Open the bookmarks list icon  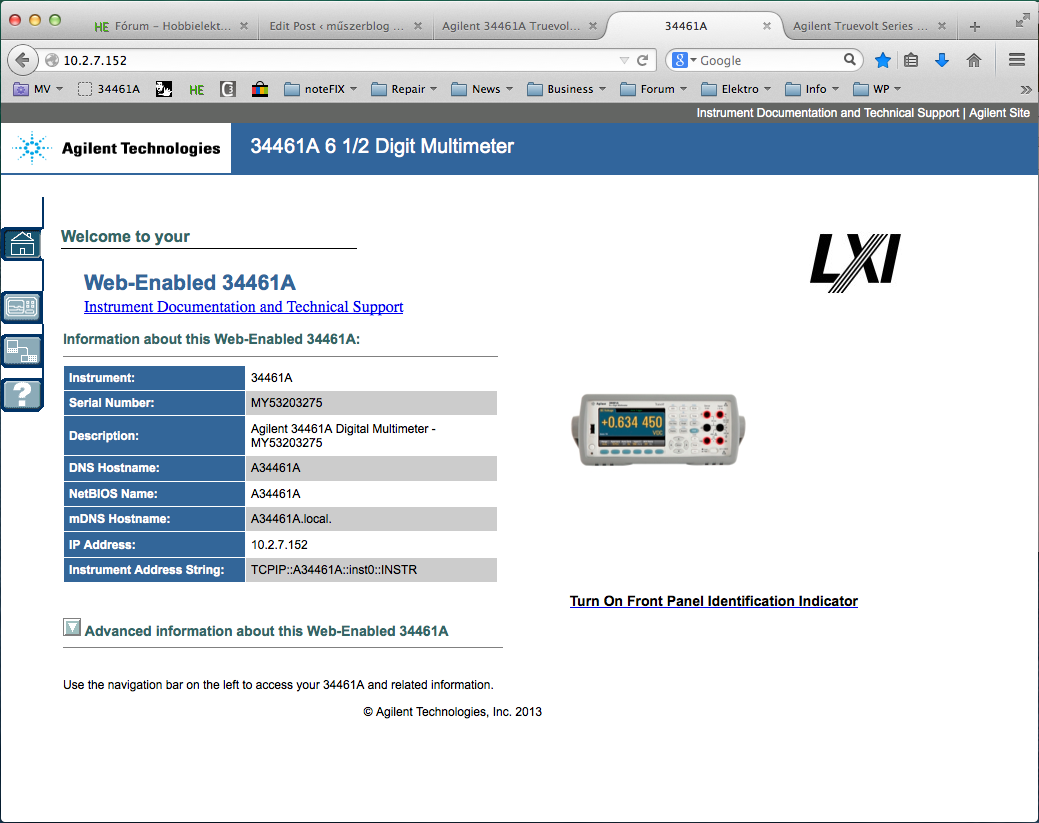coord(911,60)
